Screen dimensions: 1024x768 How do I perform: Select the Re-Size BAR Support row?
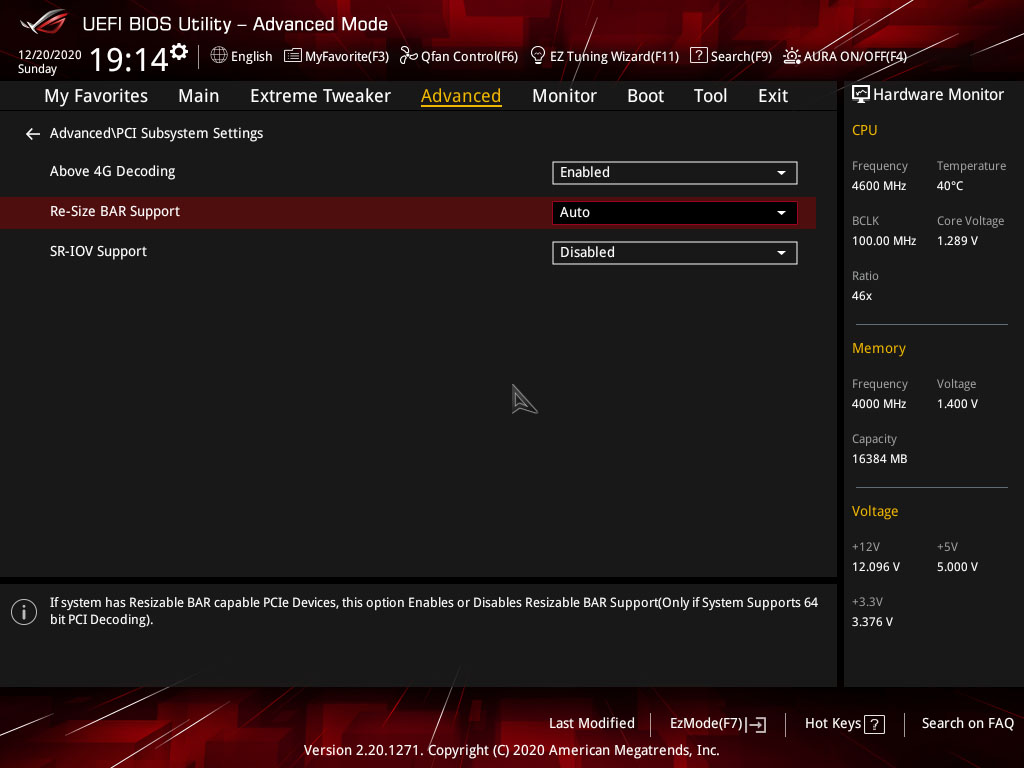pos(408,212)
